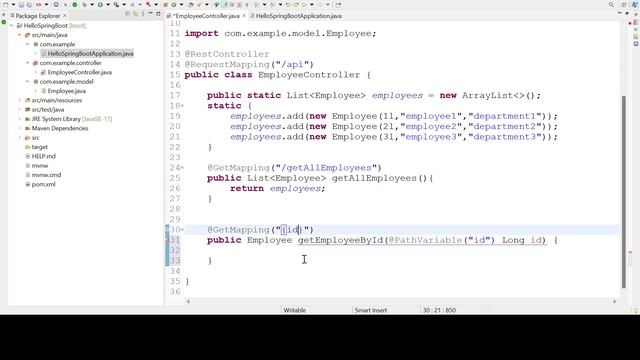Open the New file dropdown arrow
Image resolution: width=640 pixels, height=360 pixels.
pos(13,5)
